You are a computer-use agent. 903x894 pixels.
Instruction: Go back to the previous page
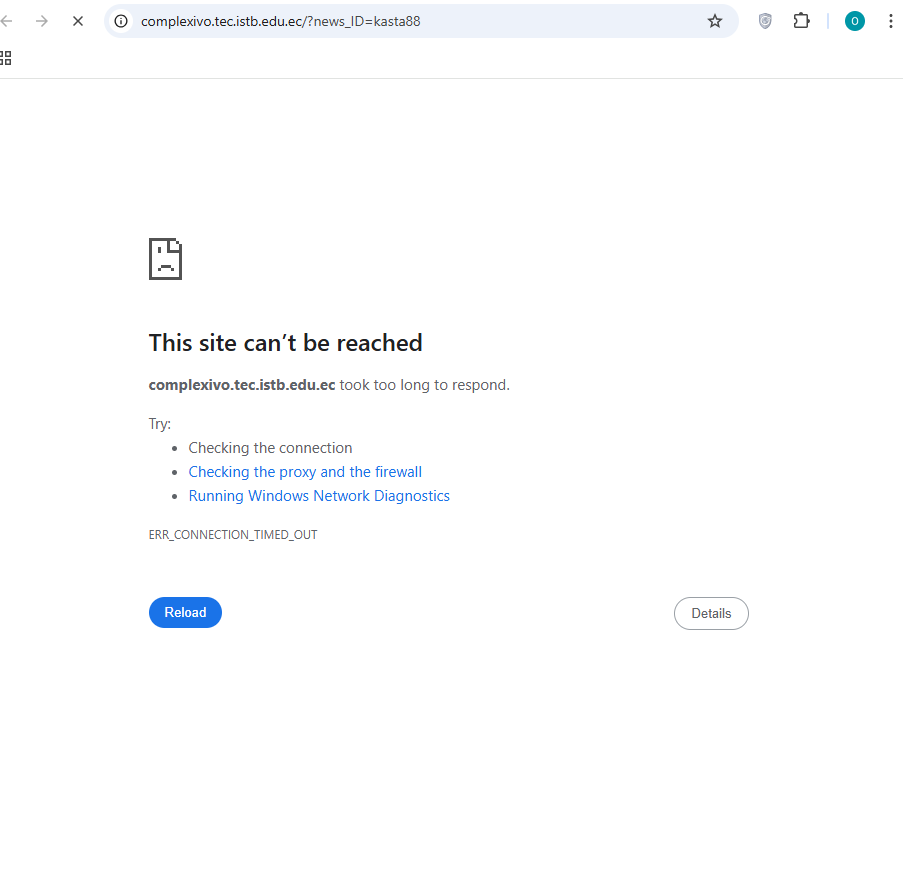coord(6,21)
